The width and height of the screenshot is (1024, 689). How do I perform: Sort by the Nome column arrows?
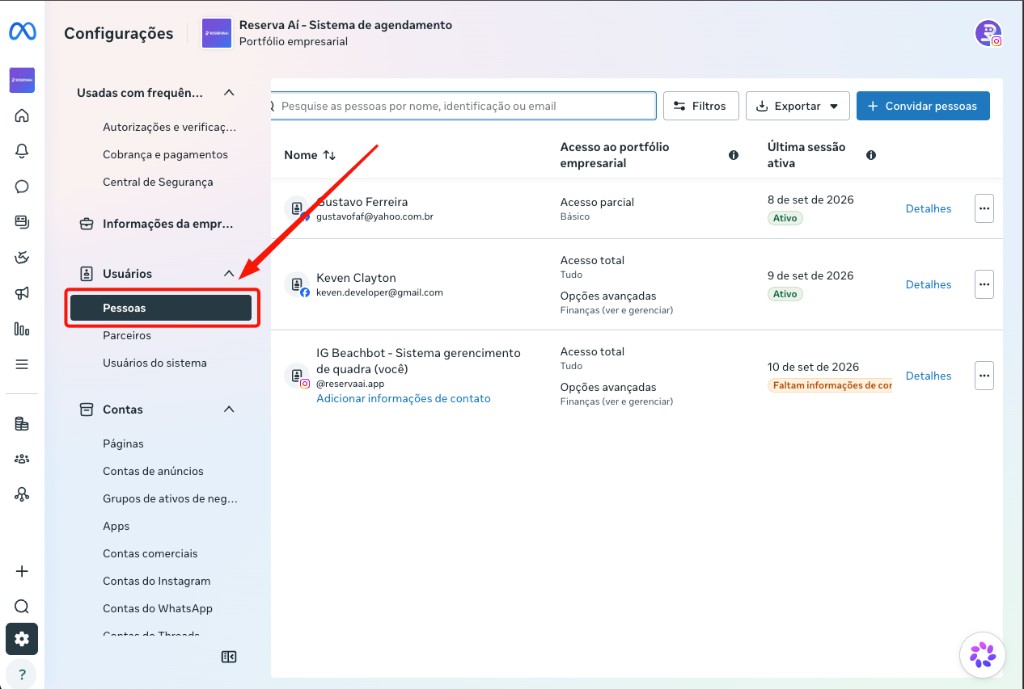[x=329, y=155]
